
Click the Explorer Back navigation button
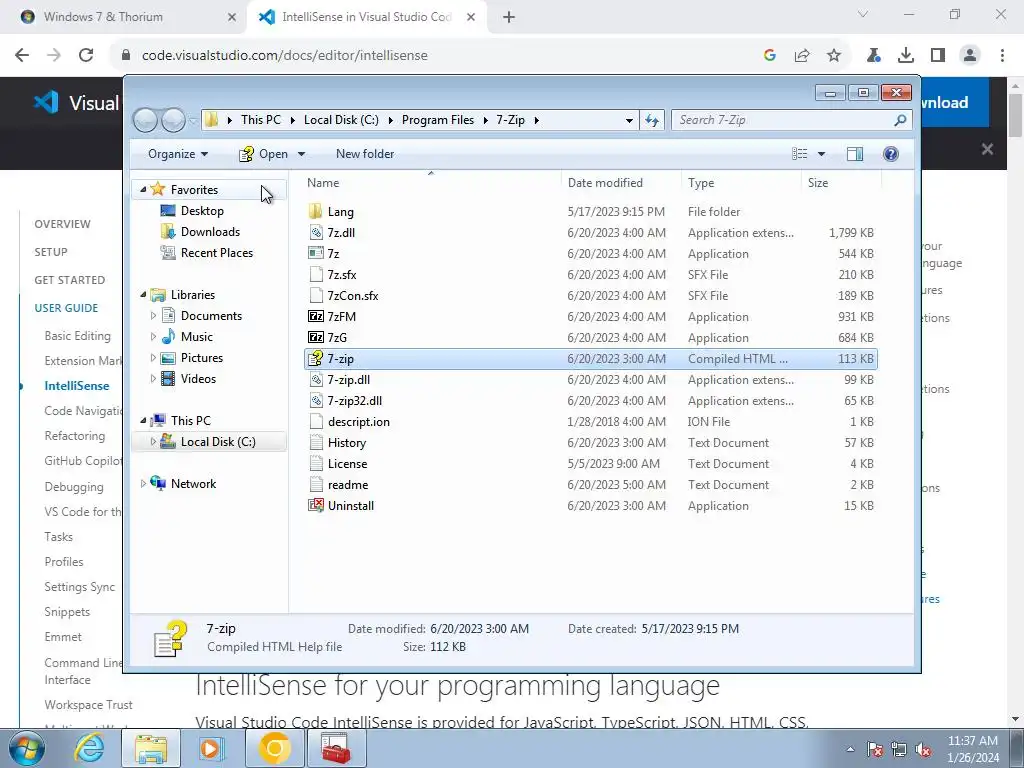[x=146, y=120]
